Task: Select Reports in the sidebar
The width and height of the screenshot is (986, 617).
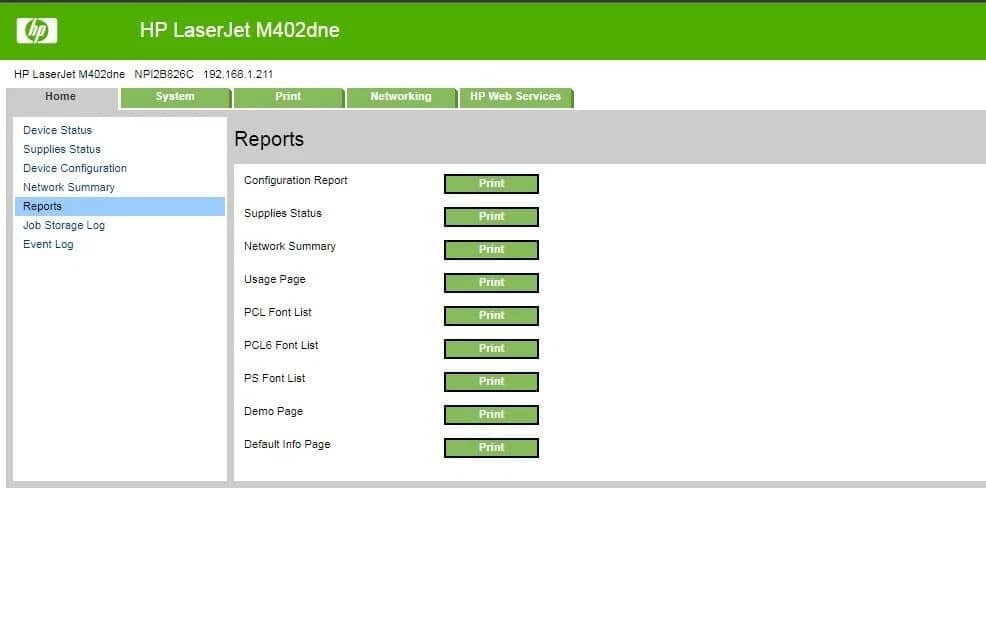Action: click(119, 206)
